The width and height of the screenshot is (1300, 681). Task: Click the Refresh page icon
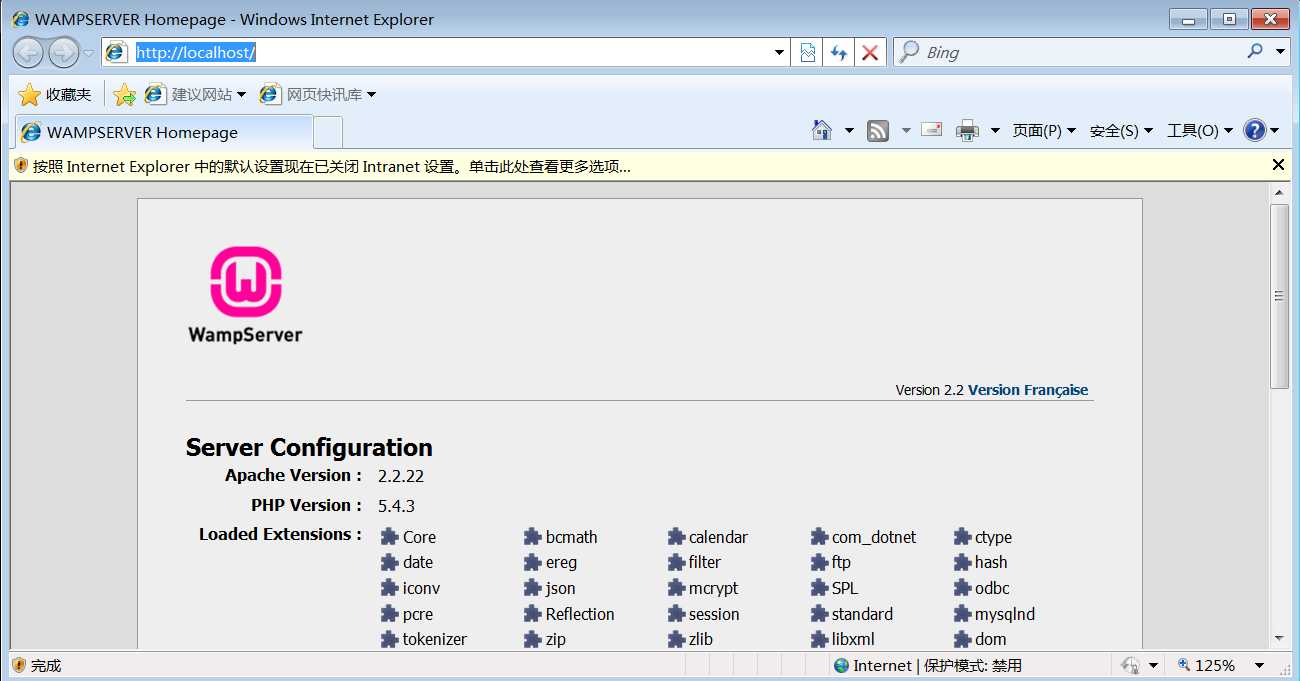coord(839,53)
